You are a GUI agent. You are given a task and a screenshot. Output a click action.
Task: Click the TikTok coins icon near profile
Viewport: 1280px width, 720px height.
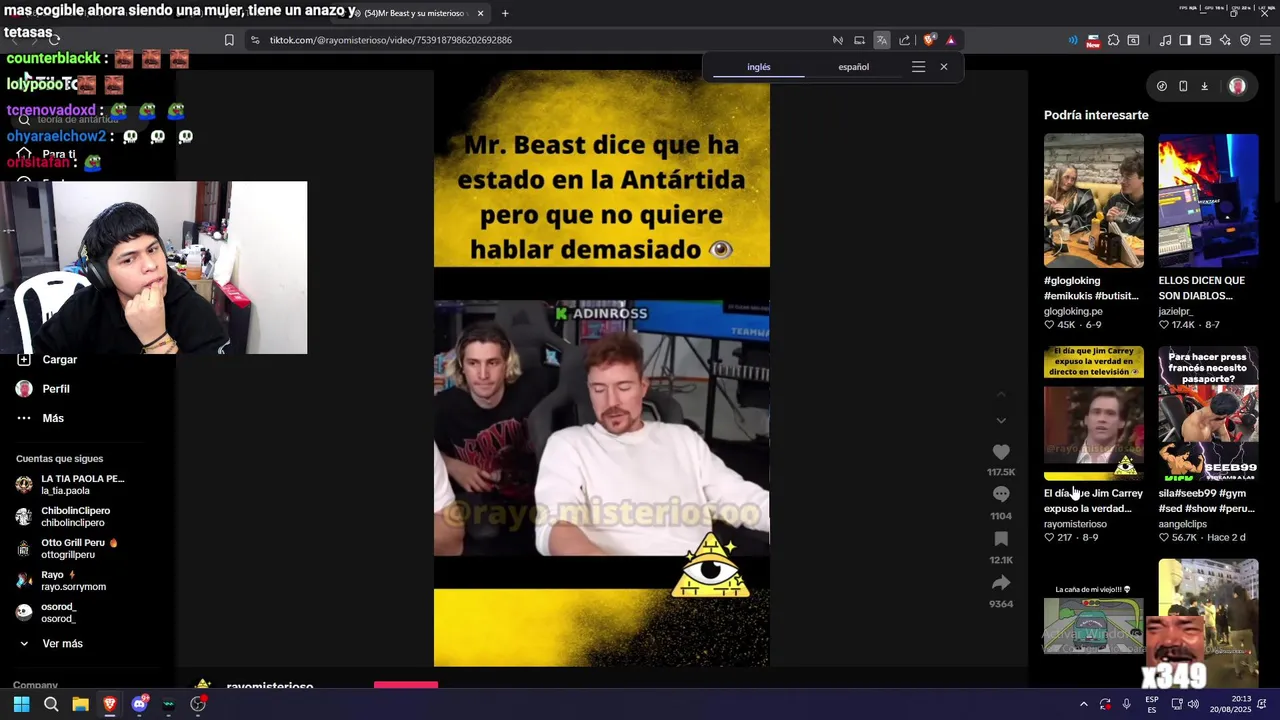coord(1161,86)
